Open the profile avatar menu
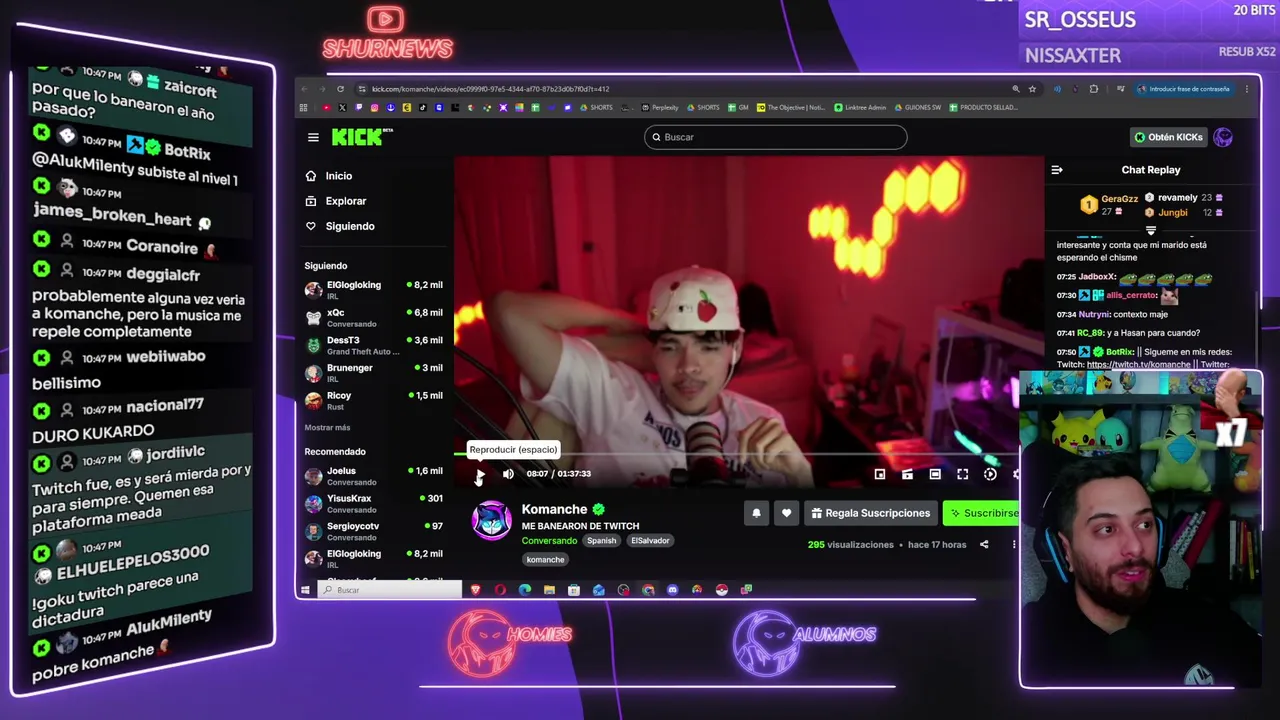Screen dimensions: 1280x720 tap(1223, 137)
